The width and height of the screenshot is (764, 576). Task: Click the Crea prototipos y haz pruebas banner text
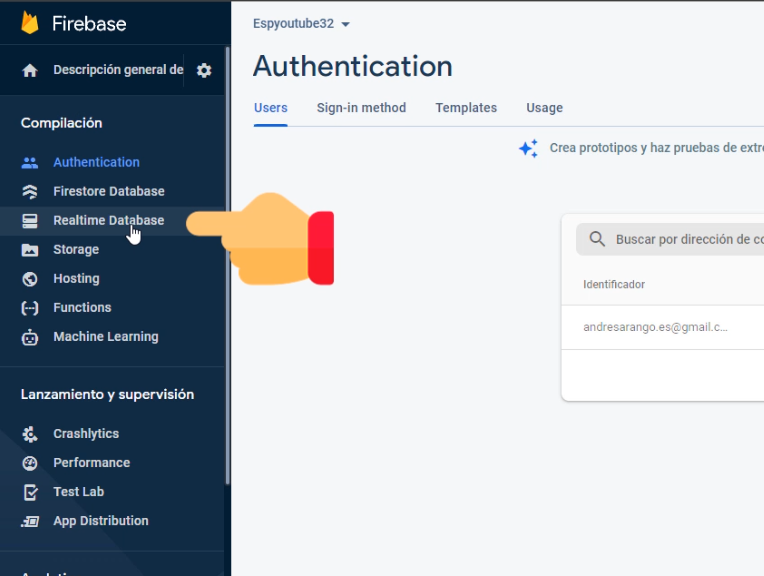tap(656, 148)
